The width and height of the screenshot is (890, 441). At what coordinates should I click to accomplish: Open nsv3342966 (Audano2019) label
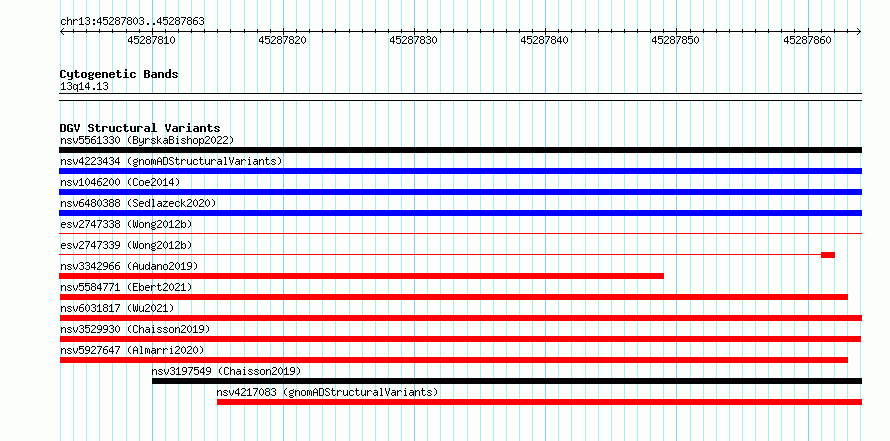(x=129, y=266)
